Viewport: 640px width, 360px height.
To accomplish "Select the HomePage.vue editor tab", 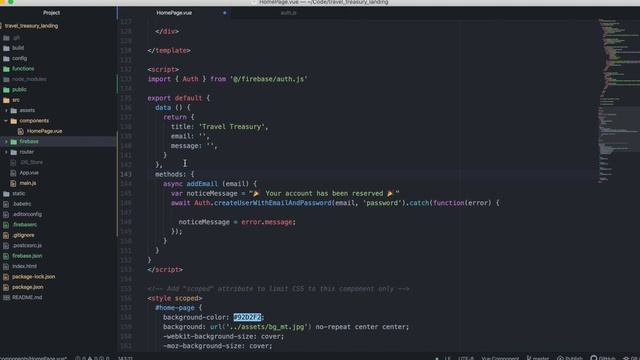I will pos(174,13).
